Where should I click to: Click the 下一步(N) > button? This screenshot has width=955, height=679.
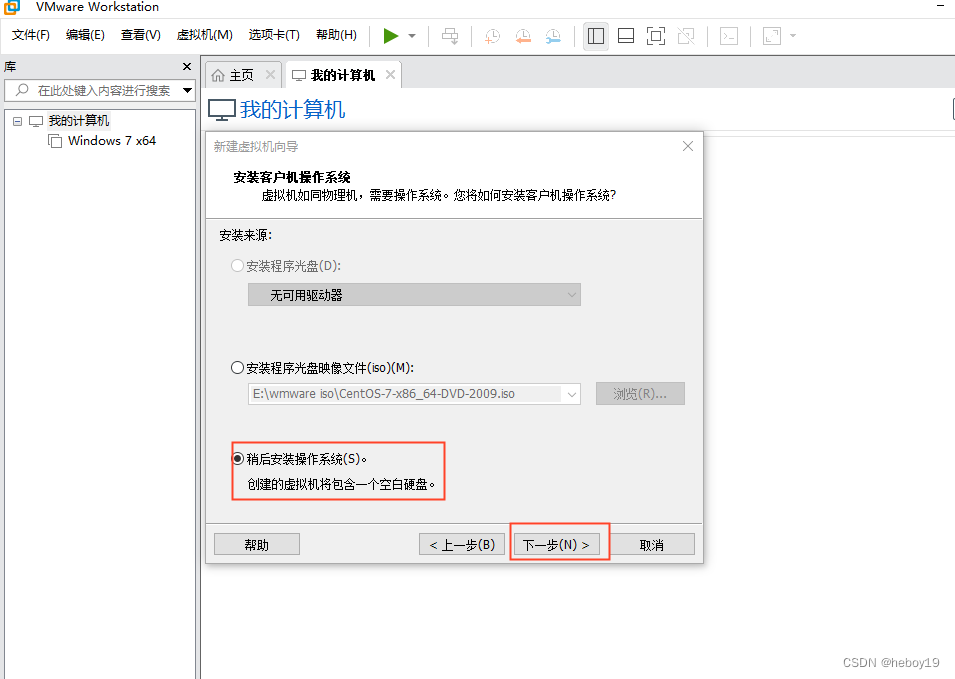click(x=556, y=544)
